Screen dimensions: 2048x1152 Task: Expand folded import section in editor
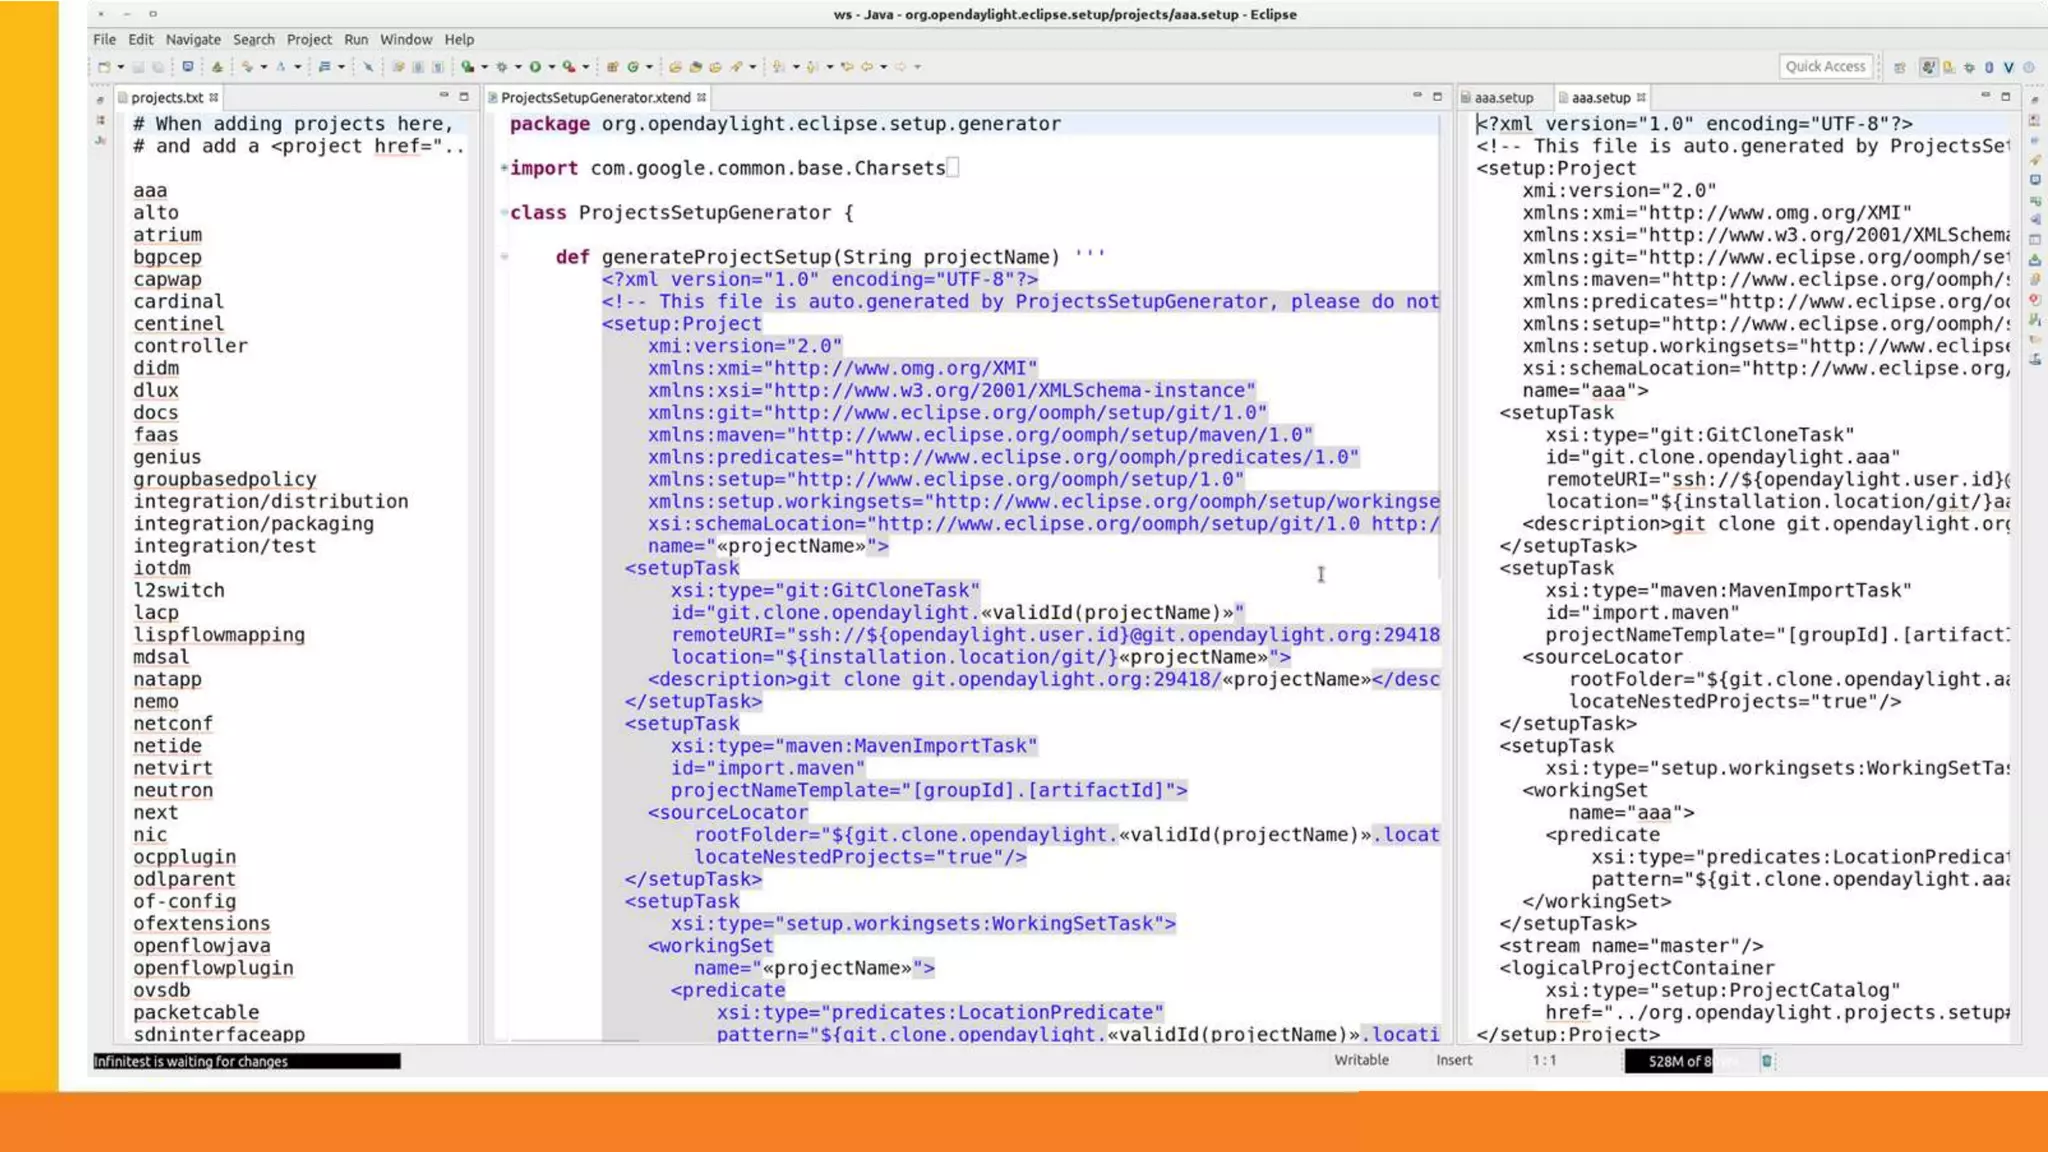504,168
